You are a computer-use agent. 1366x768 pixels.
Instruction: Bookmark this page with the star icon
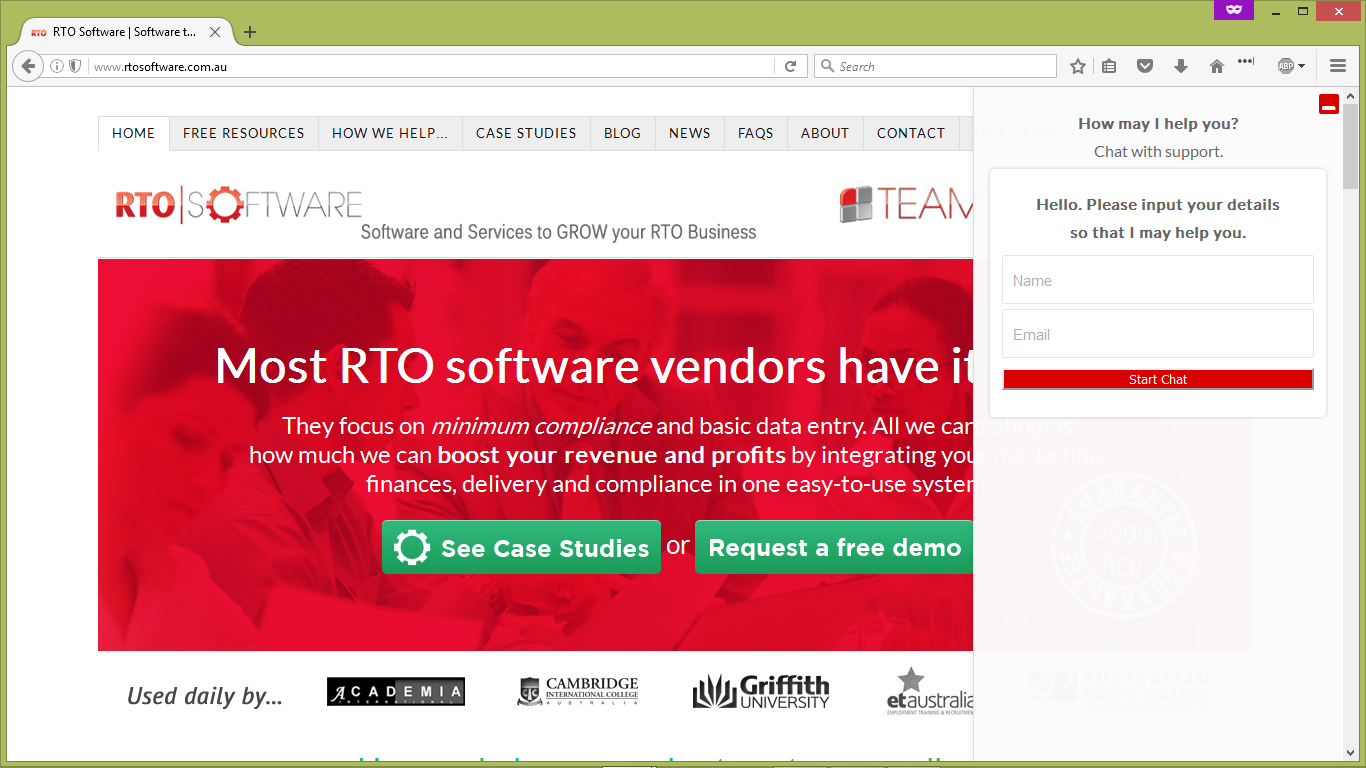pyautogui.click(x=1078, y=66)
